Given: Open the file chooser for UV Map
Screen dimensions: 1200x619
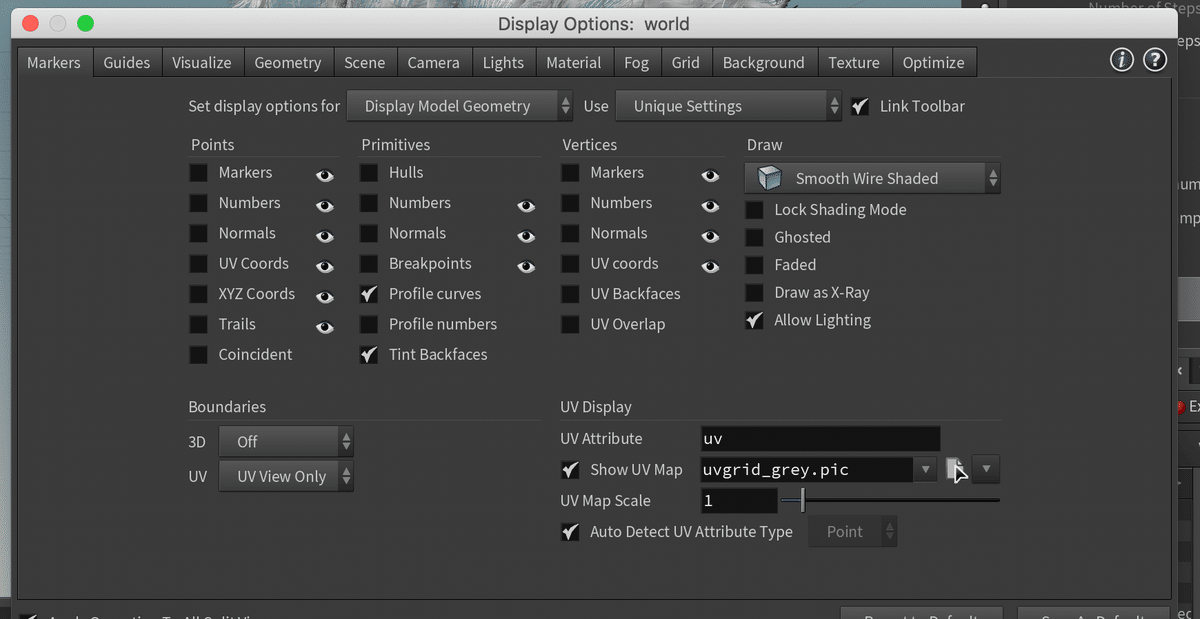Looking at the screenshot, I should point(956,469).
